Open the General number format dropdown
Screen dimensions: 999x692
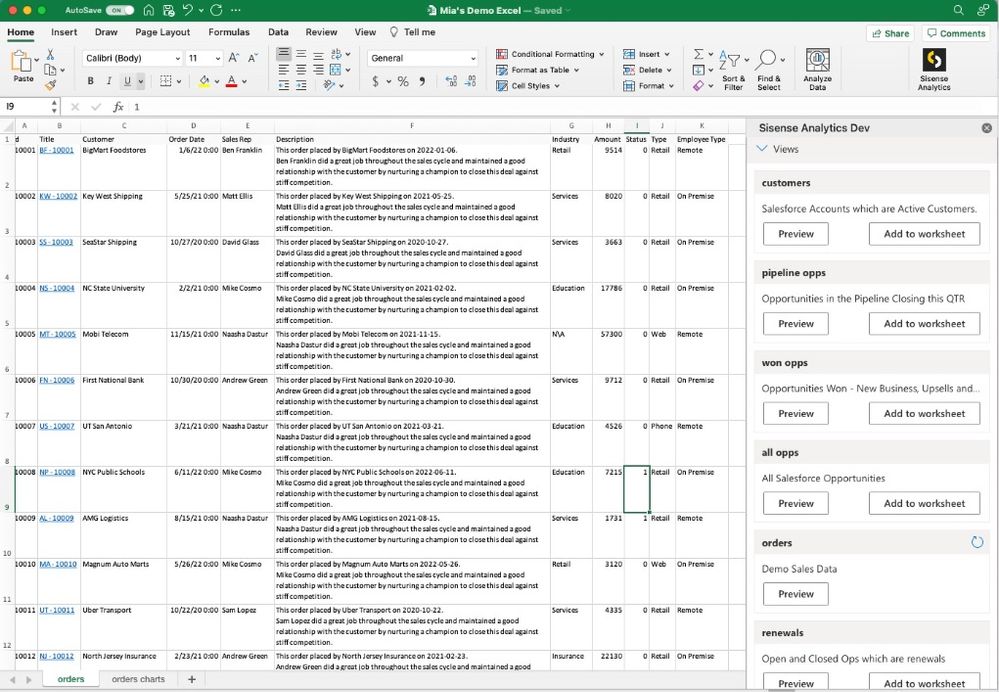tap(473, 58)
